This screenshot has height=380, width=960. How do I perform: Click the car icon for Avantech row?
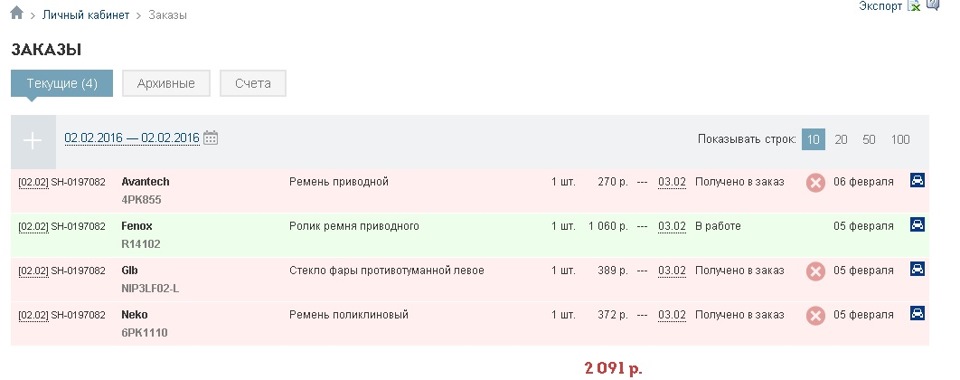click(917, 180)
